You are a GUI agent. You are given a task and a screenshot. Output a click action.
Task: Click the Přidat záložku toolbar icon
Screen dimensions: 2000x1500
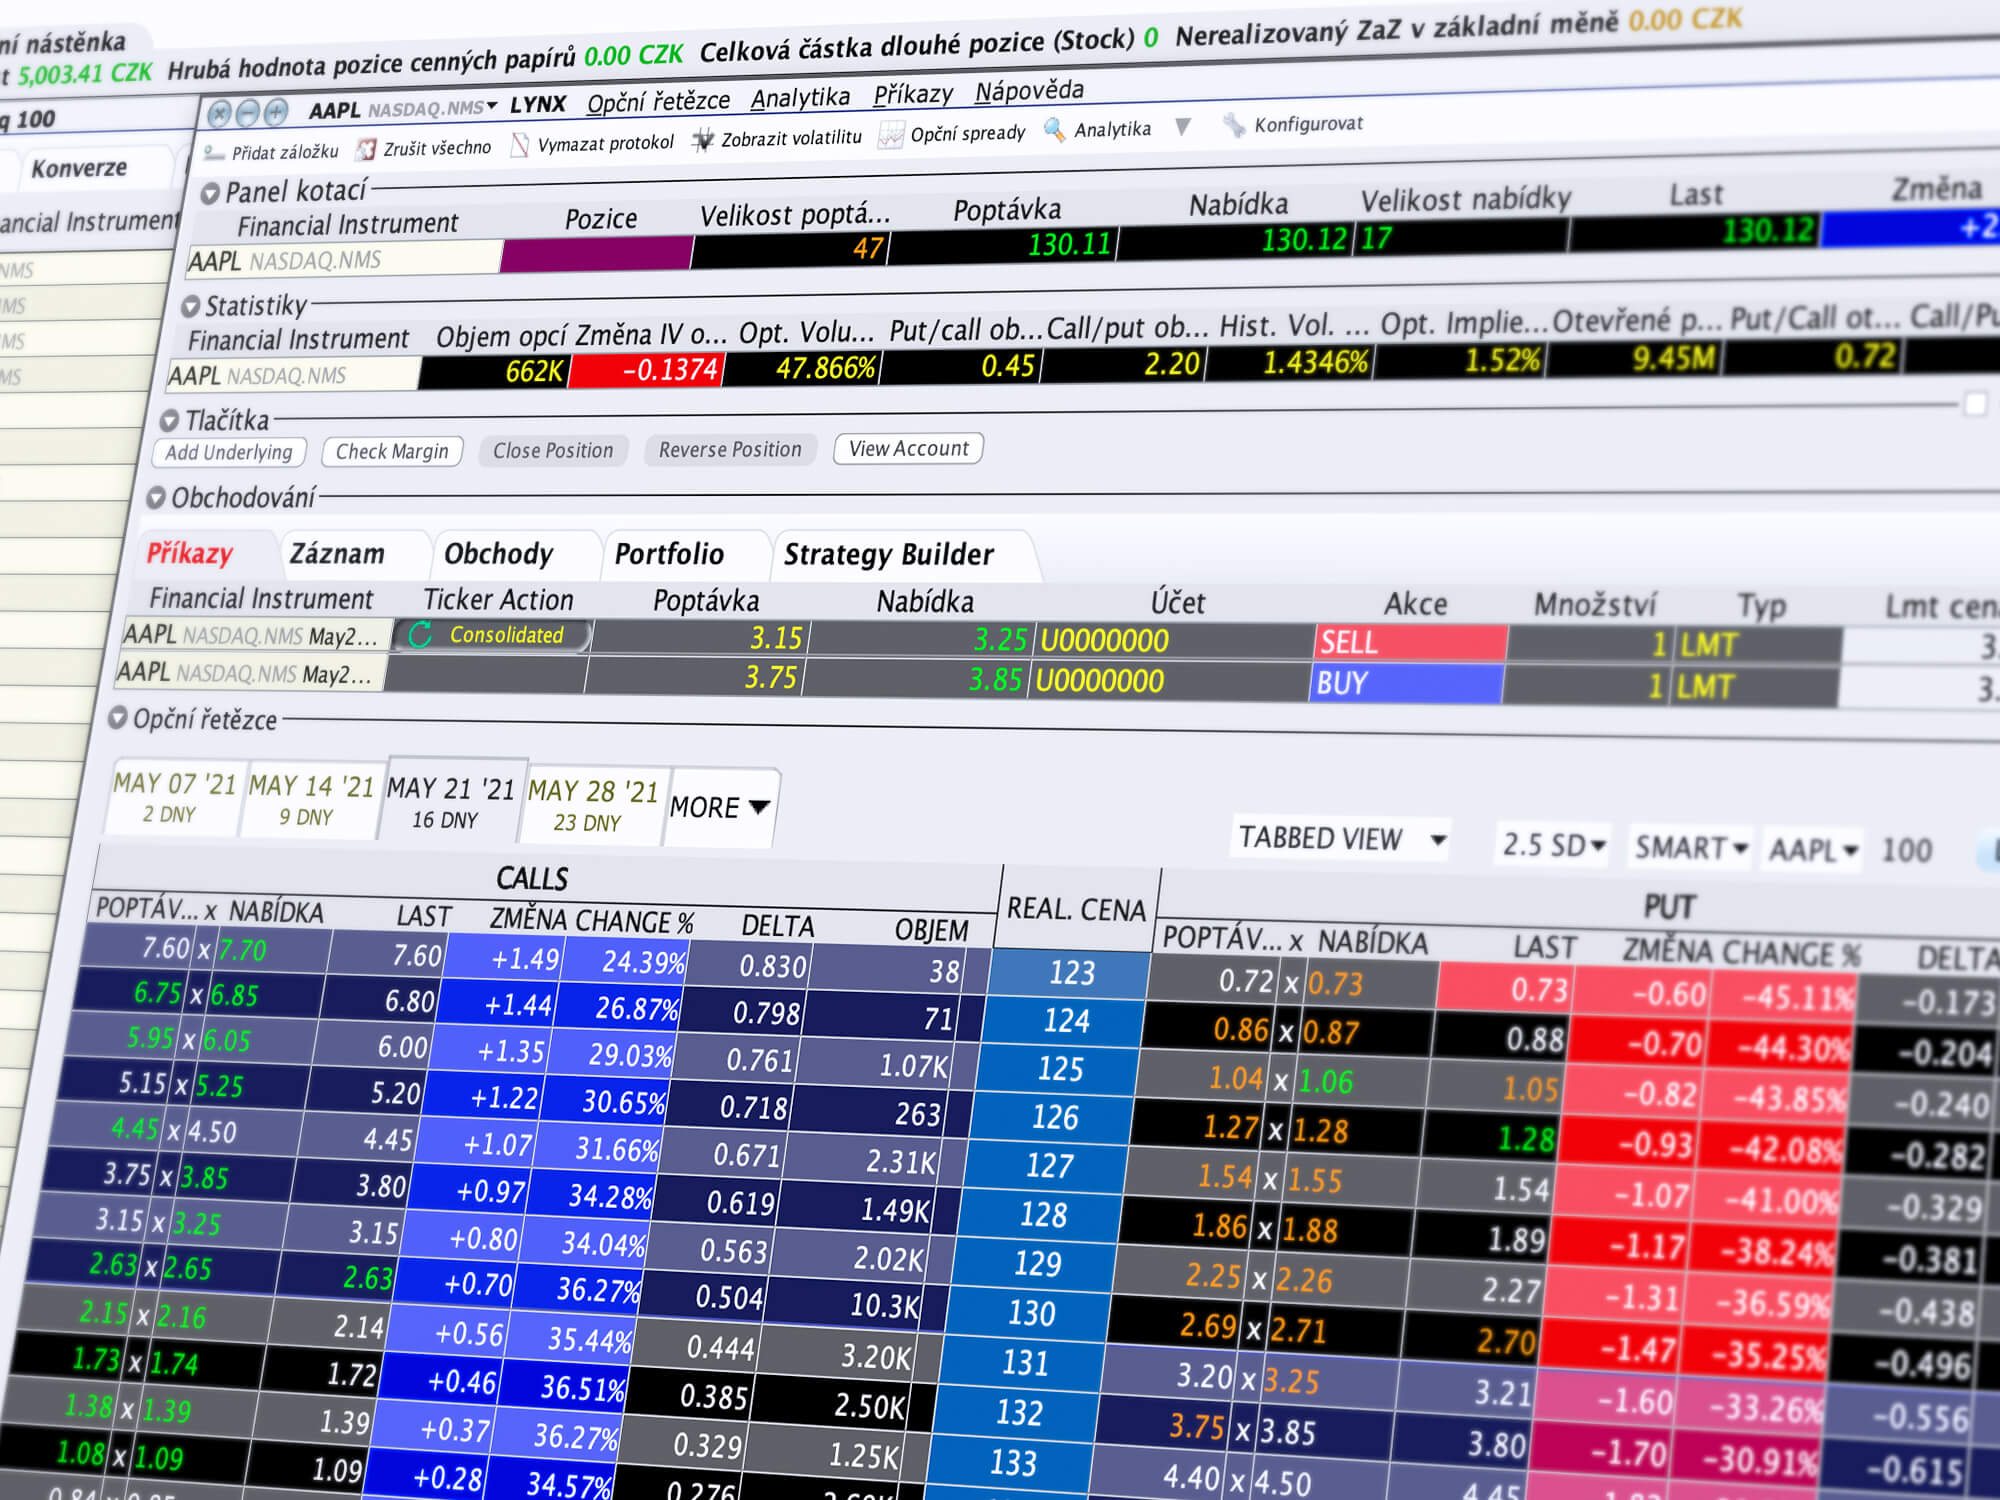point(213,153)
